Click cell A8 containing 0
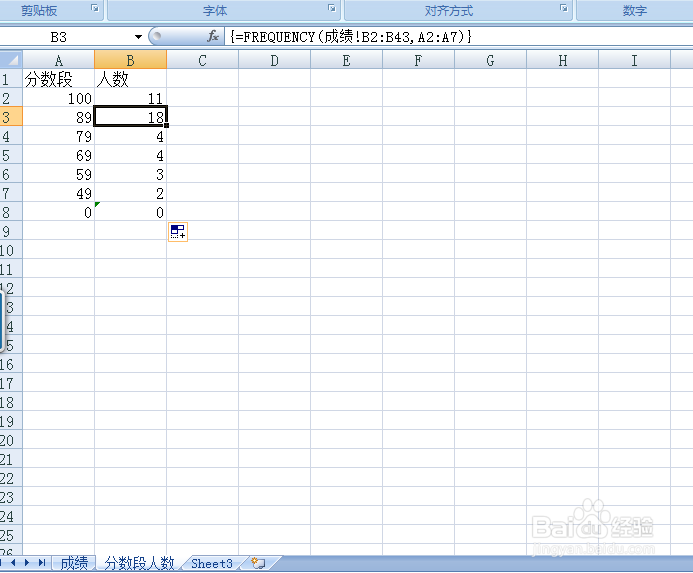 (58, 212)
